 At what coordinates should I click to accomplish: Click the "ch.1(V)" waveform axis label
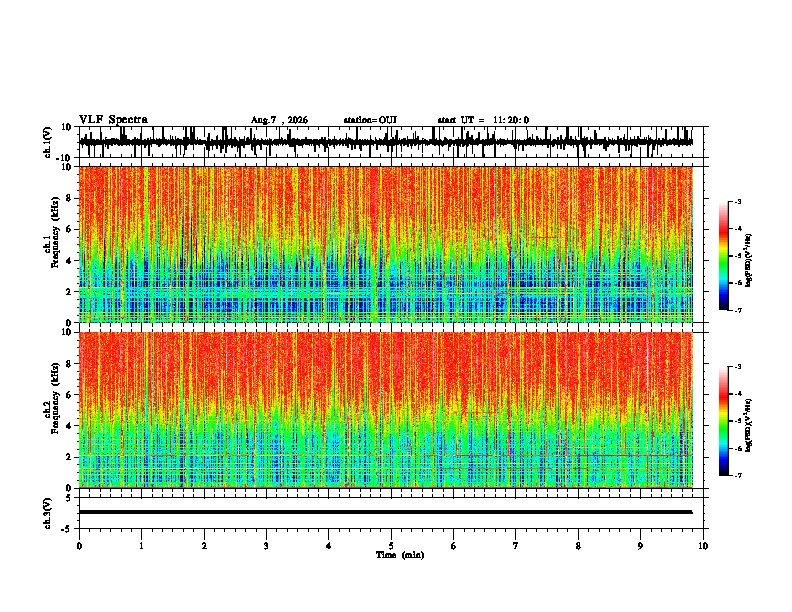point(48,142)
